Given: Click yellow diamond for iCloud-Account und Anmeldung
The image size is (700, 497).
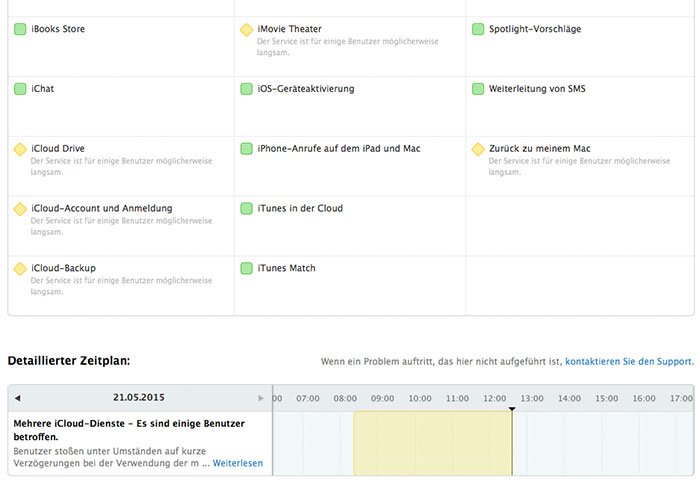Looking at the screenshot, I should click(20, 209).
